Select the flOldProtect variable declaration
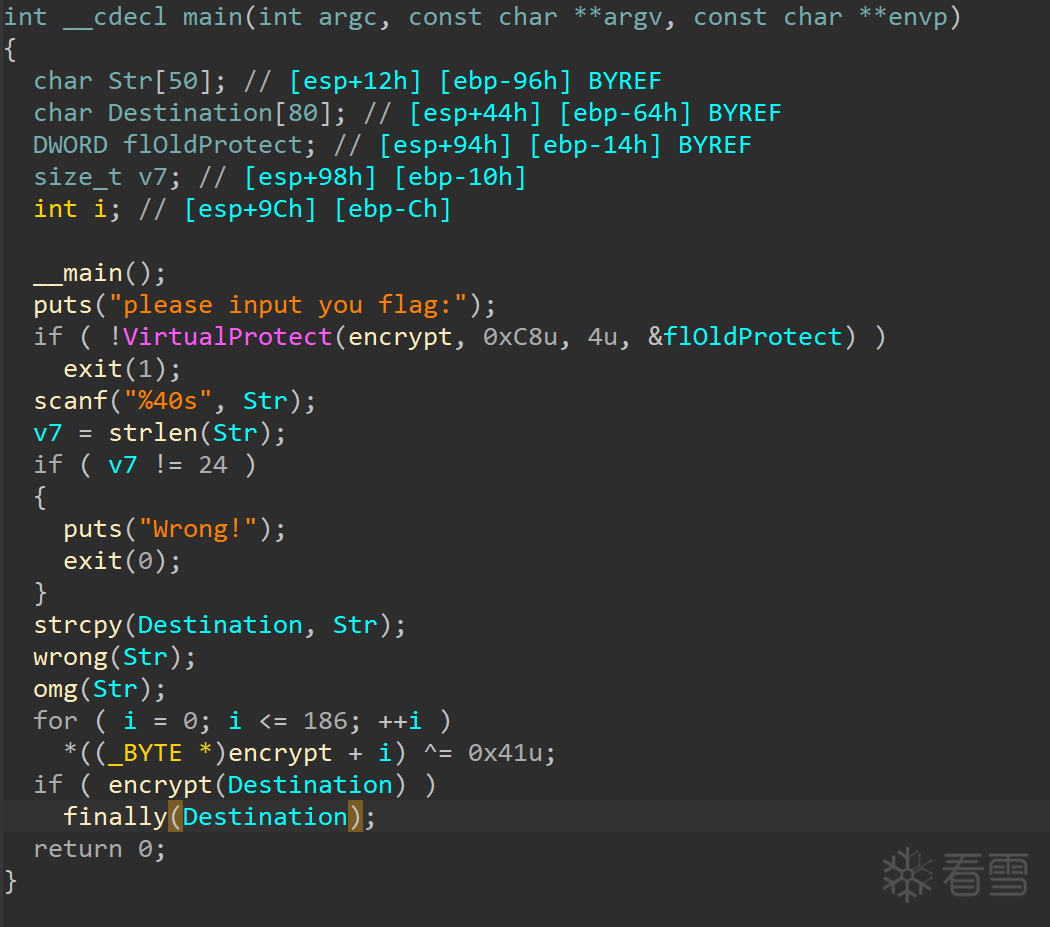1050x927 pixels. pyautogui.click(x=213, y=144)
